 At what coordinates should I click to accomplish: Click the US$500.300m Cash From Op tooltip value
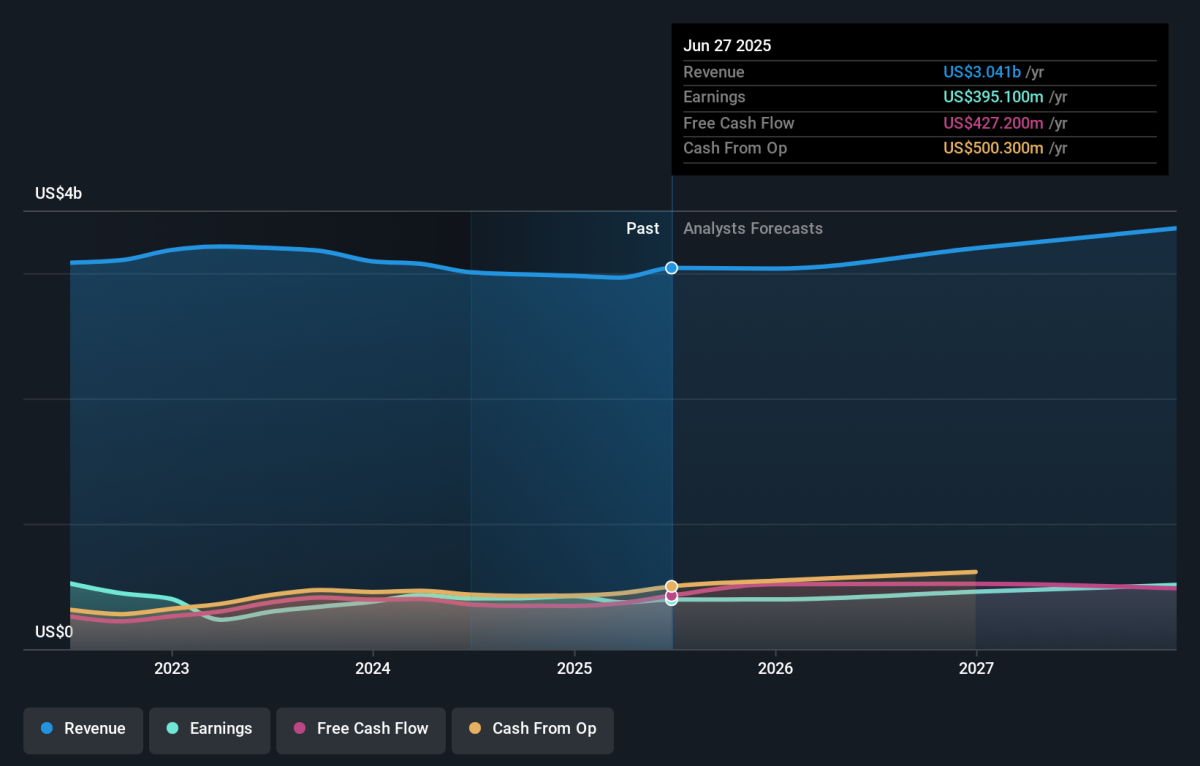tap(993, 148)
